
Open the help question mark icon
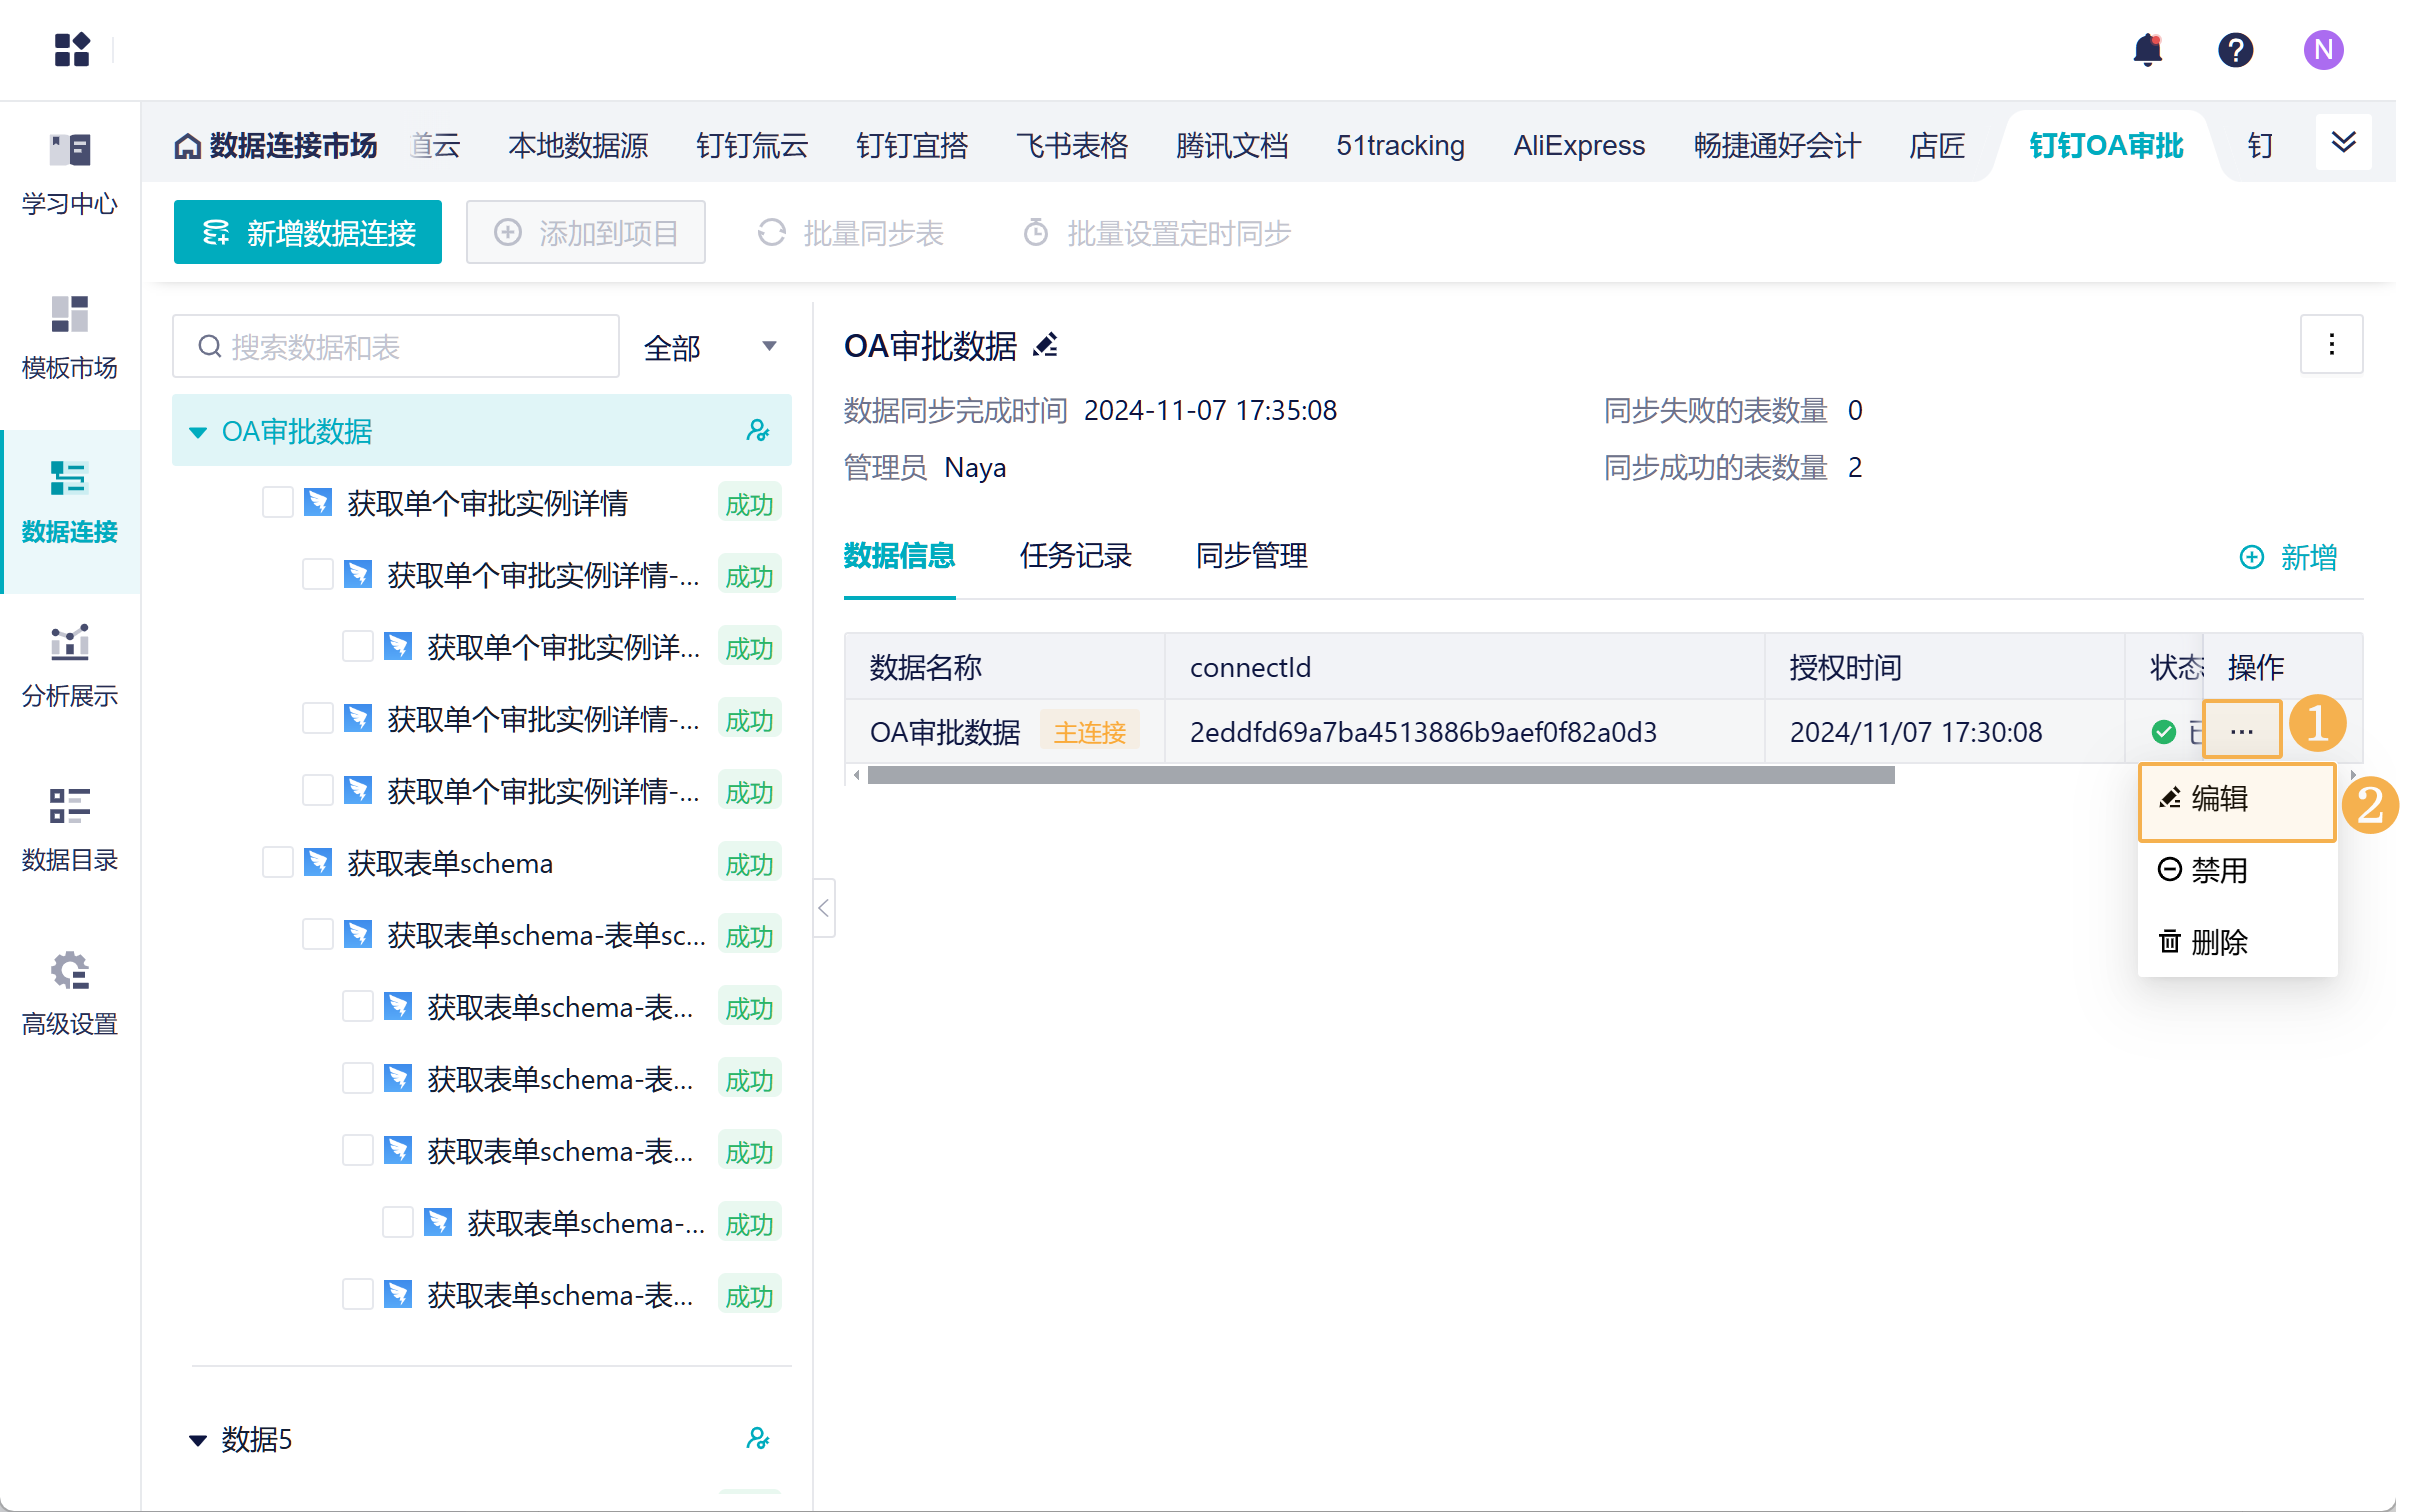(x=2235, y=49)
